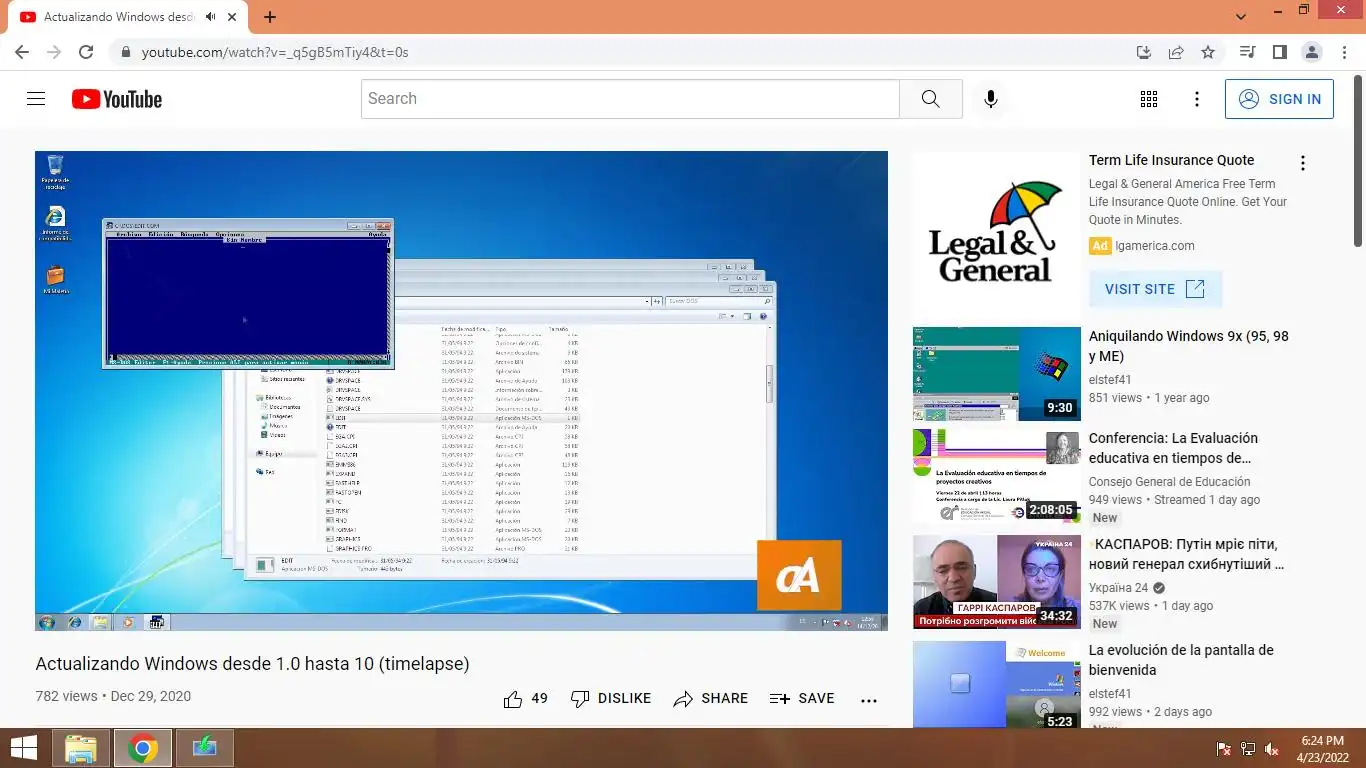Open lgamerica.com ad link
1366x768 pixels.
[x=1155, y=246]
